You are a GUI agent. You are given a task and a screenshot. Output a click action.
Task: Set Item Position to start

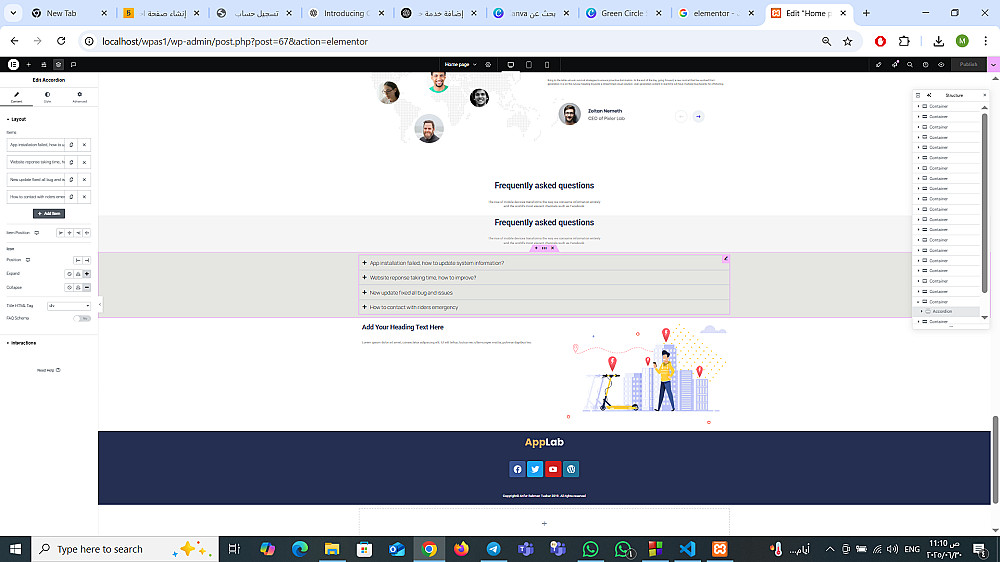pos(61,233)
